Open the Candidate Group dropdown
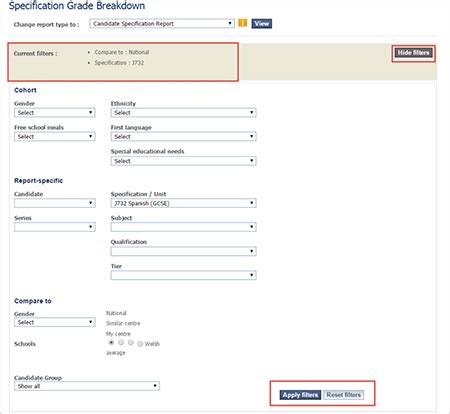Viewport: 450px width, 414px height. (87, 386)
